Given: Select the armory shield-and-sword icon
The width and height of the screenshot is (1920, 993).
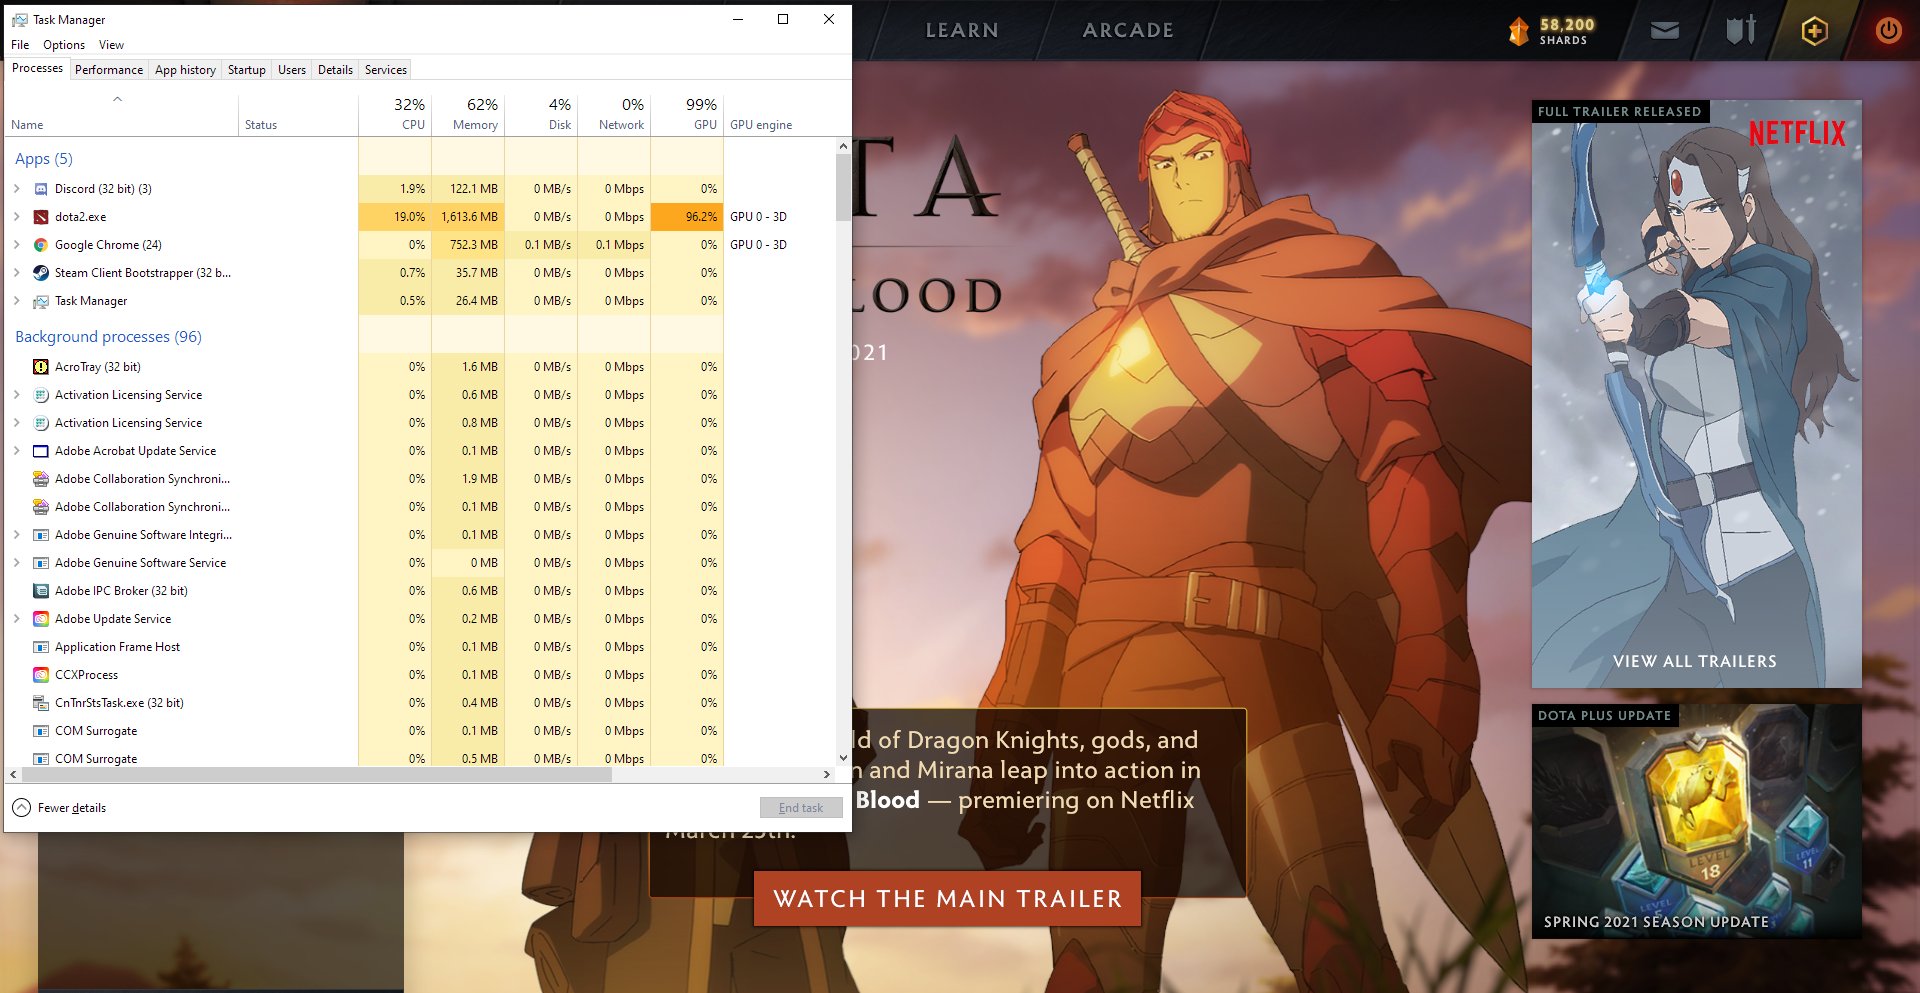Looking at the screenshot, I should point(1739,31).
